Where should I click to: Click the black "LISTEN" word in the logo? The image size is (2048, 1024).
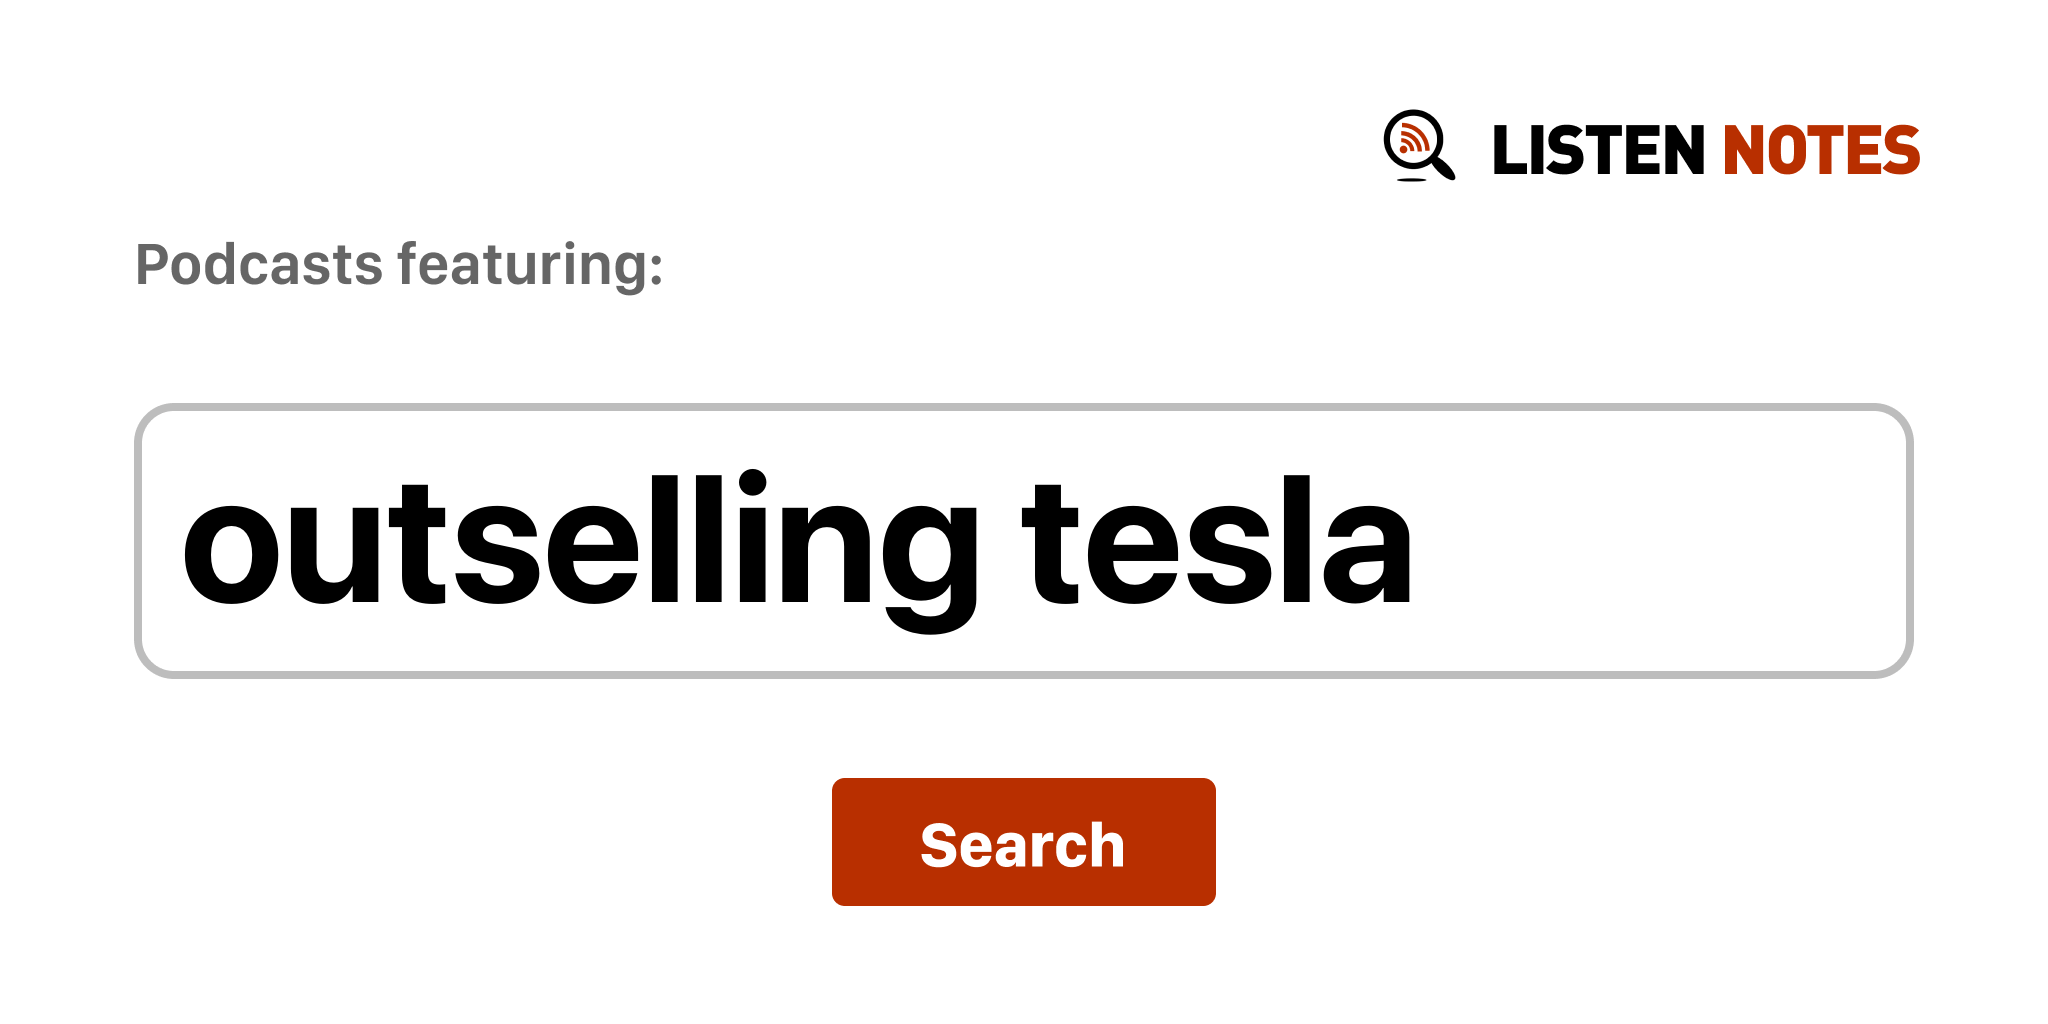tap(1597, 150)
